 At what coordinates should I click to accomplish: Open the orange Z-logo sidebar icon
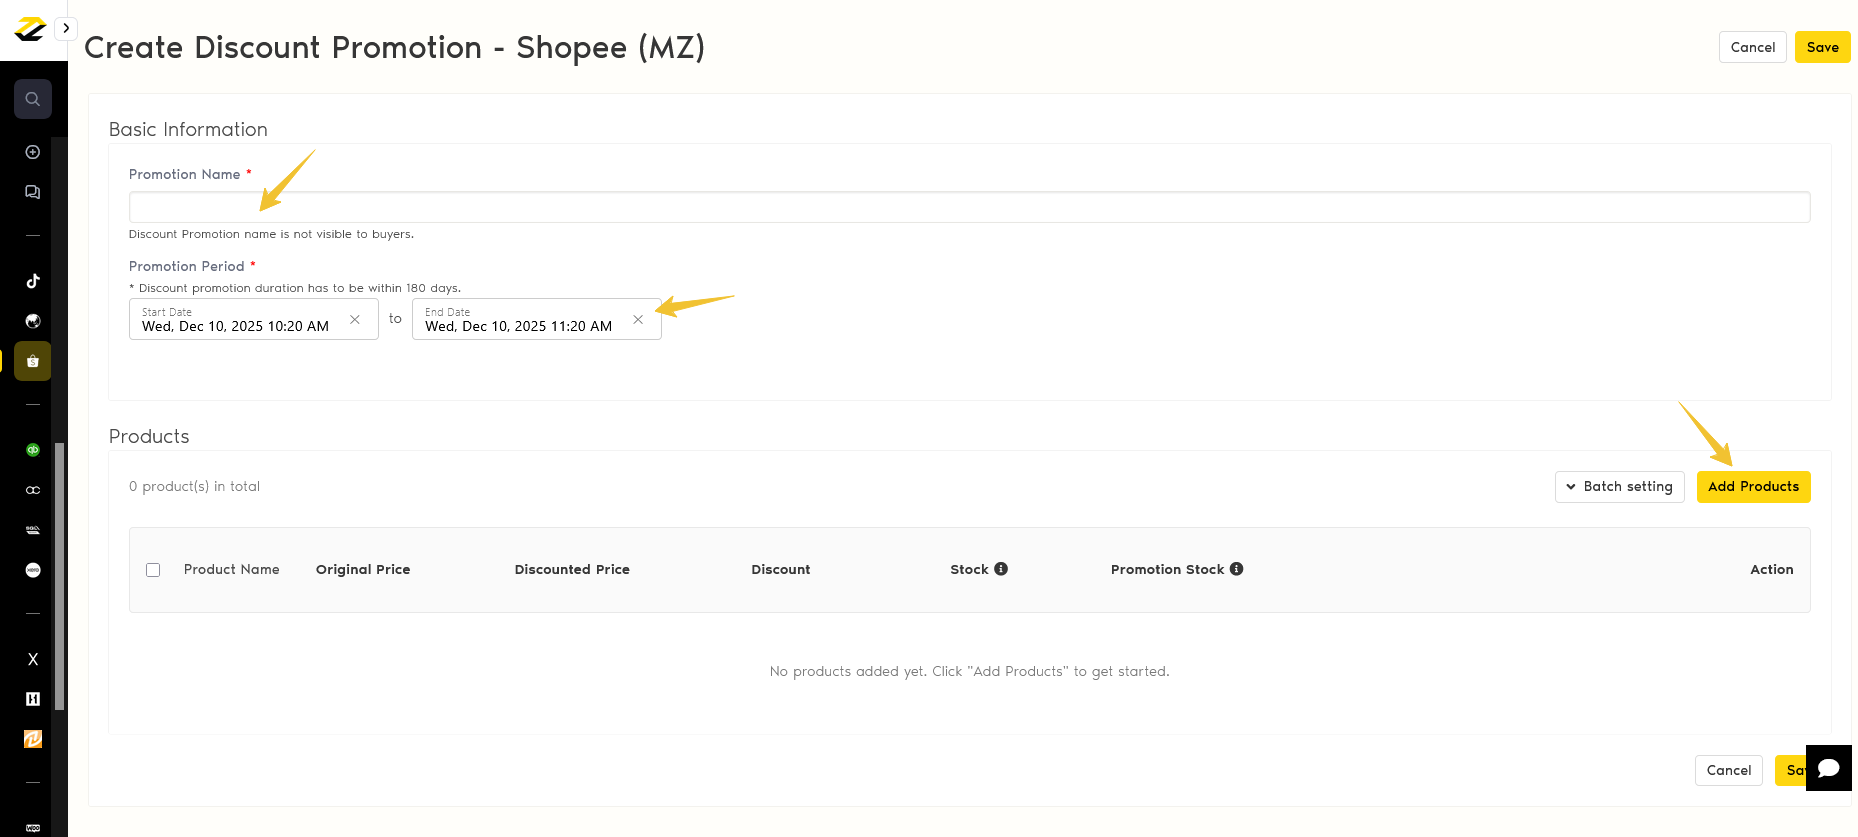[x=33, y=739]
